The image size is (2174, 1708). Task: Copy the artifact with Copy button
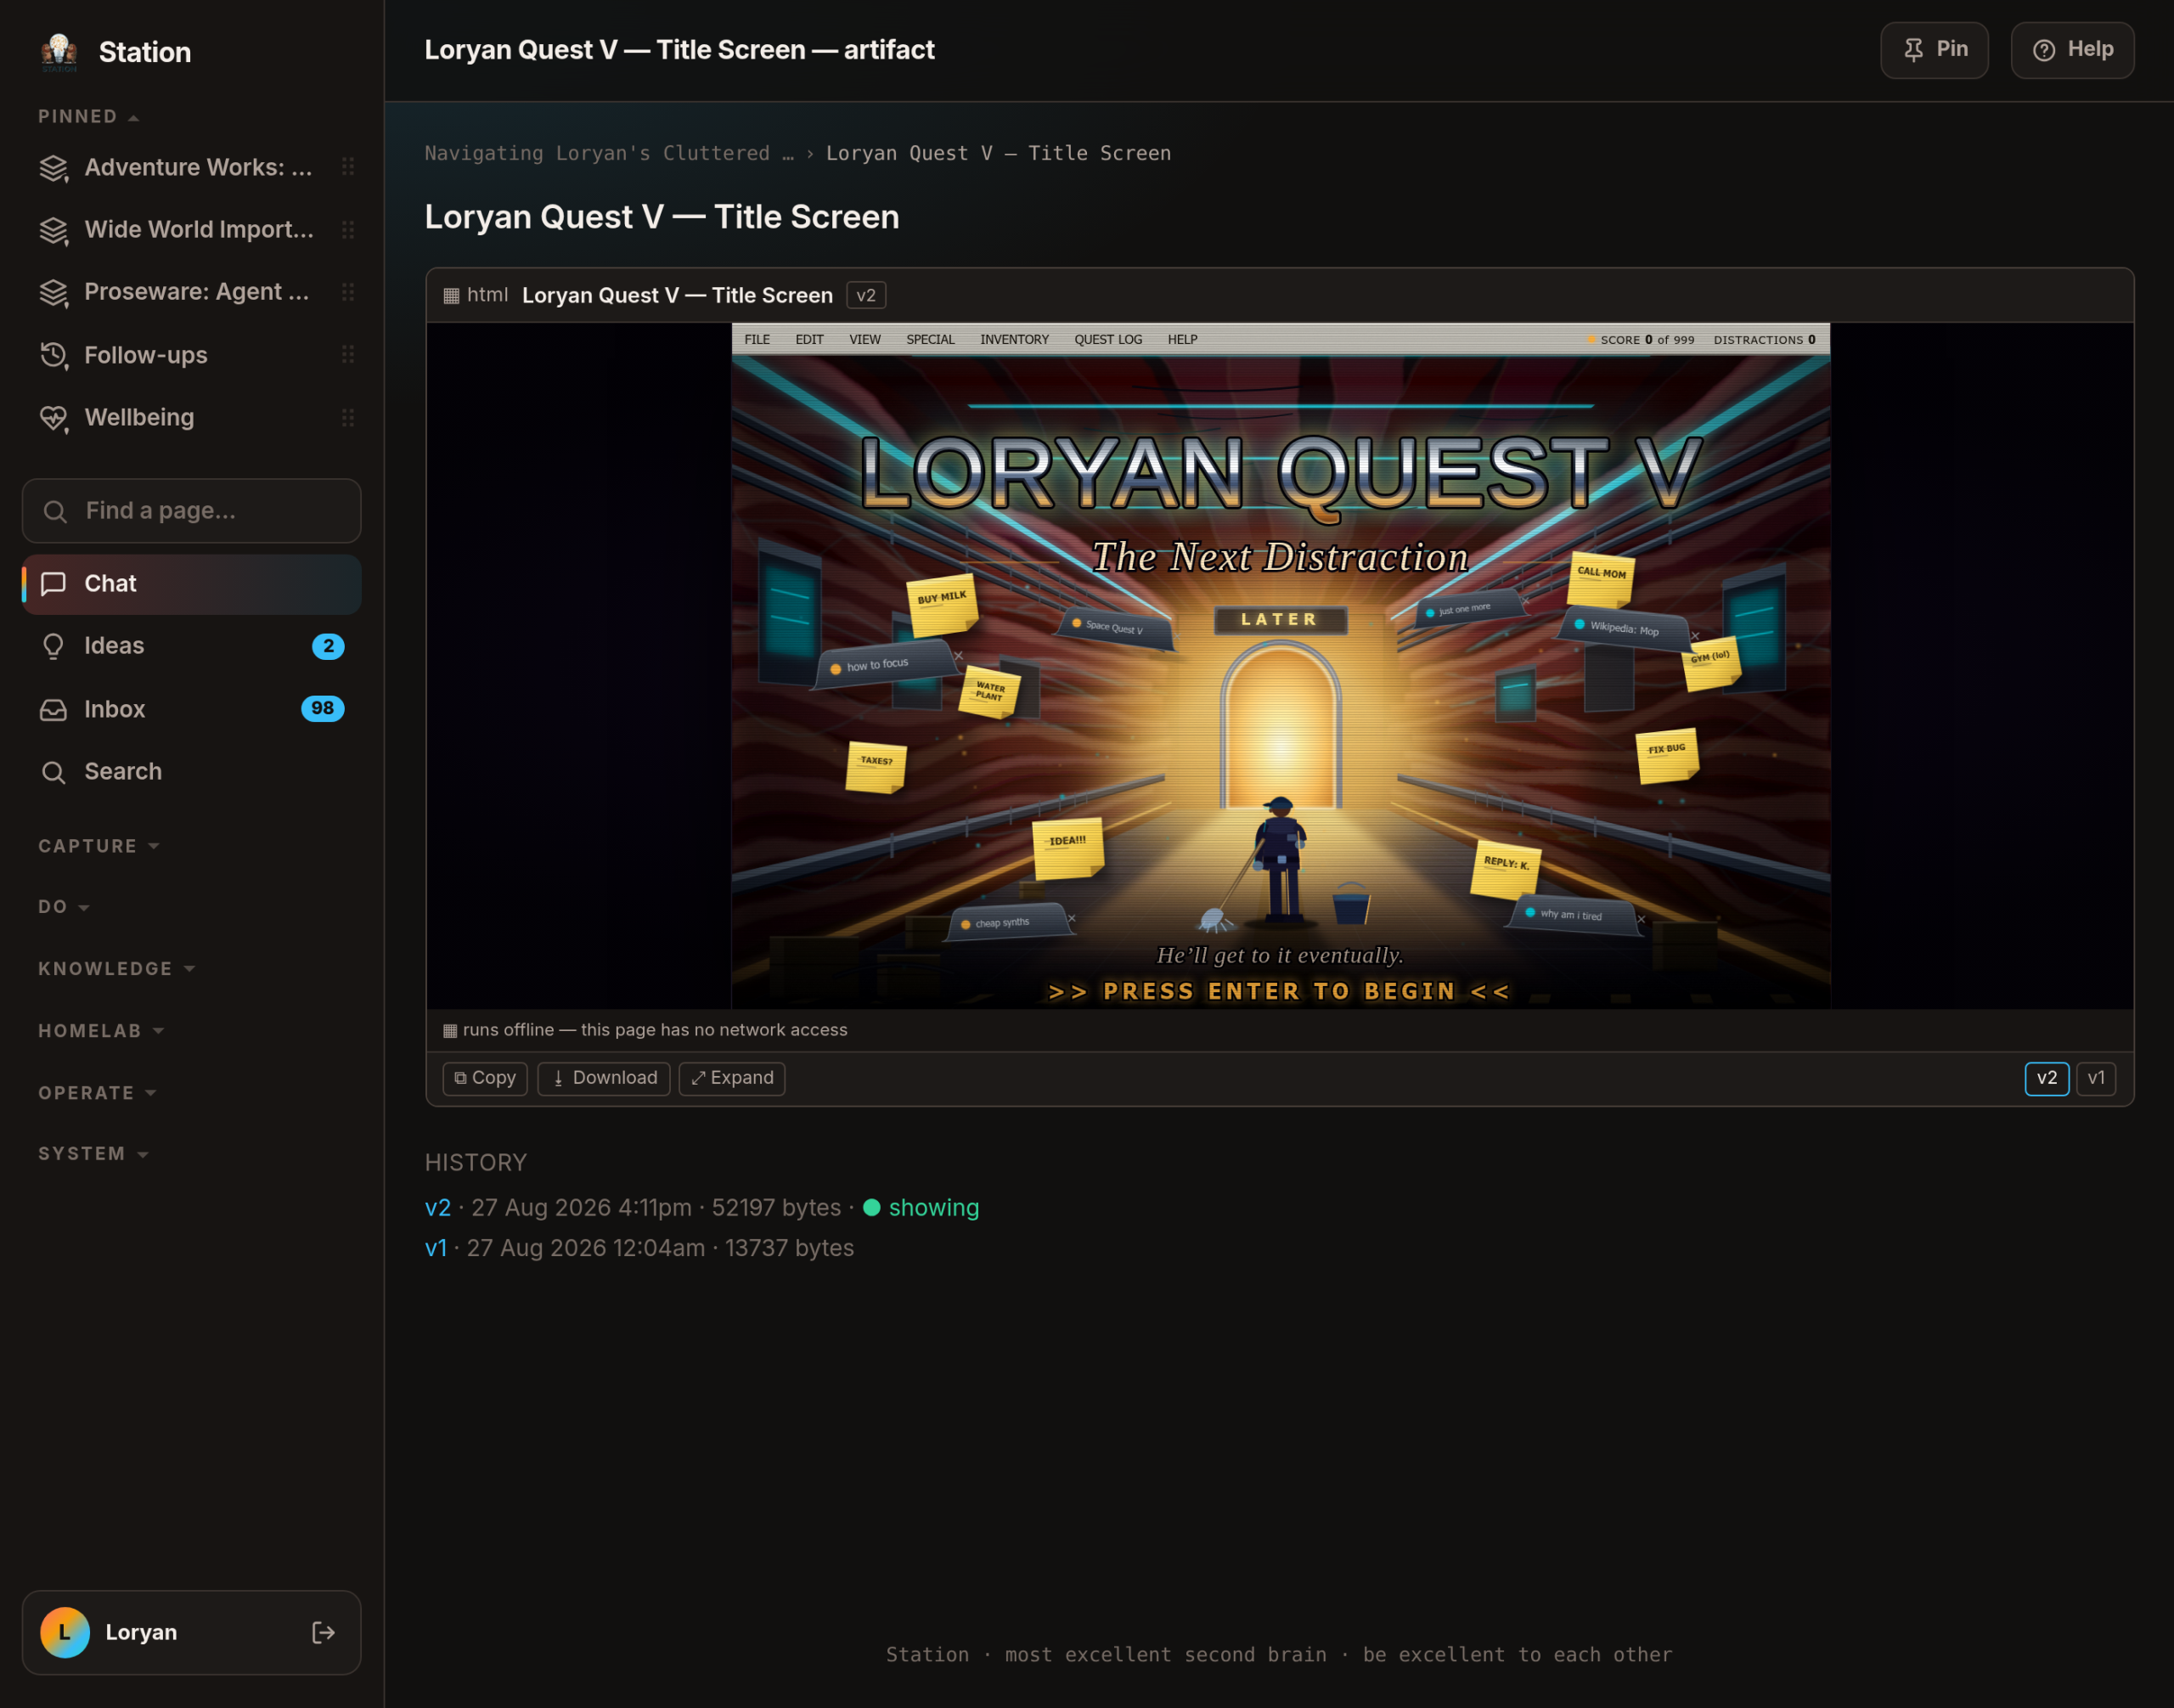[x=485, y=1078]
